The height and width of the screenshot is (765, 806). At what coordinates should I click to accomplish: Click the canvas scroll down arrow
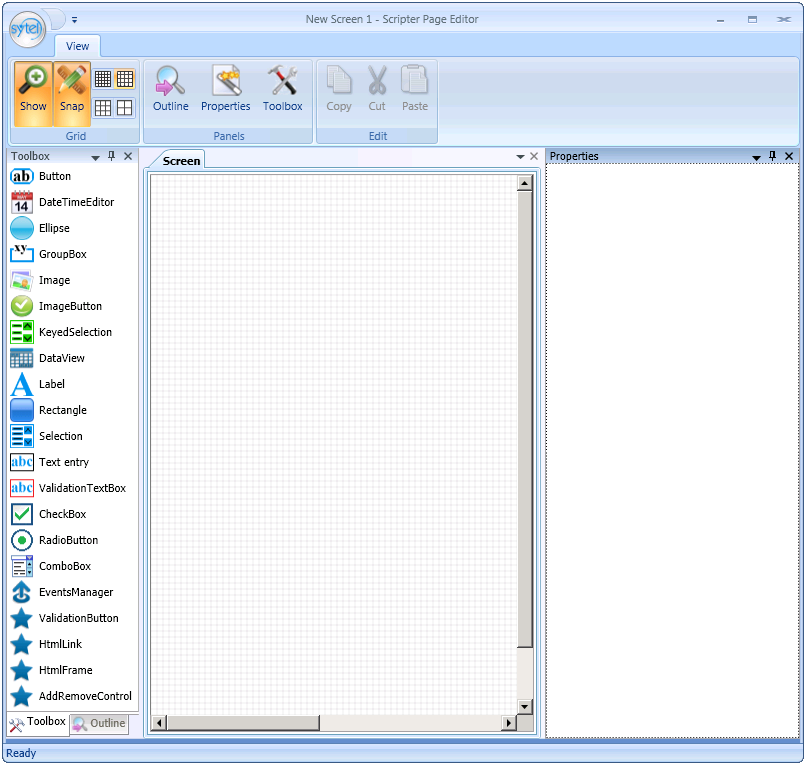(x=525, y=706)
